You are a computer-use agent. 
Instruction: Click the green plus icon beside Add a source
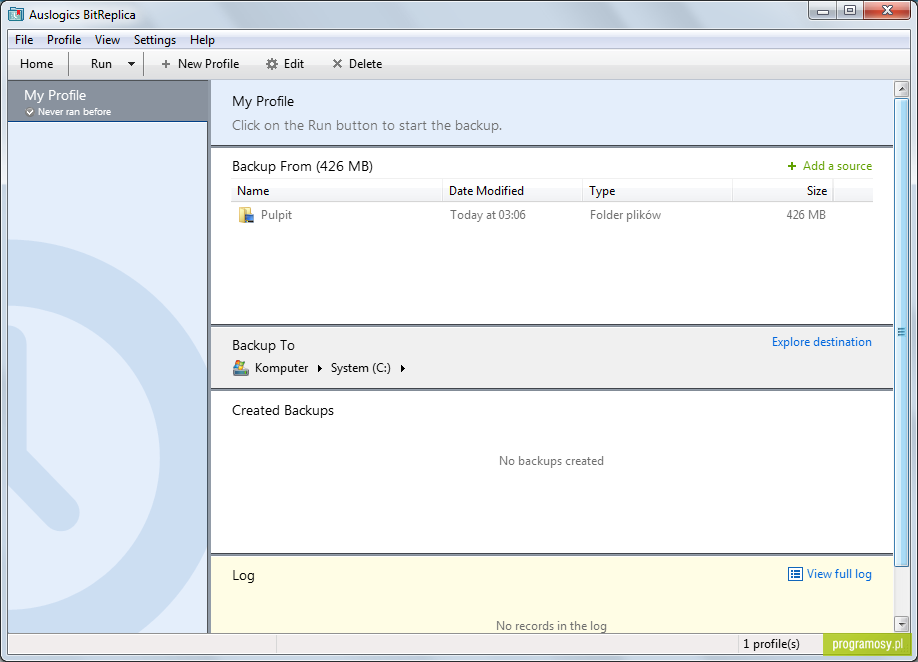(792, 166)
